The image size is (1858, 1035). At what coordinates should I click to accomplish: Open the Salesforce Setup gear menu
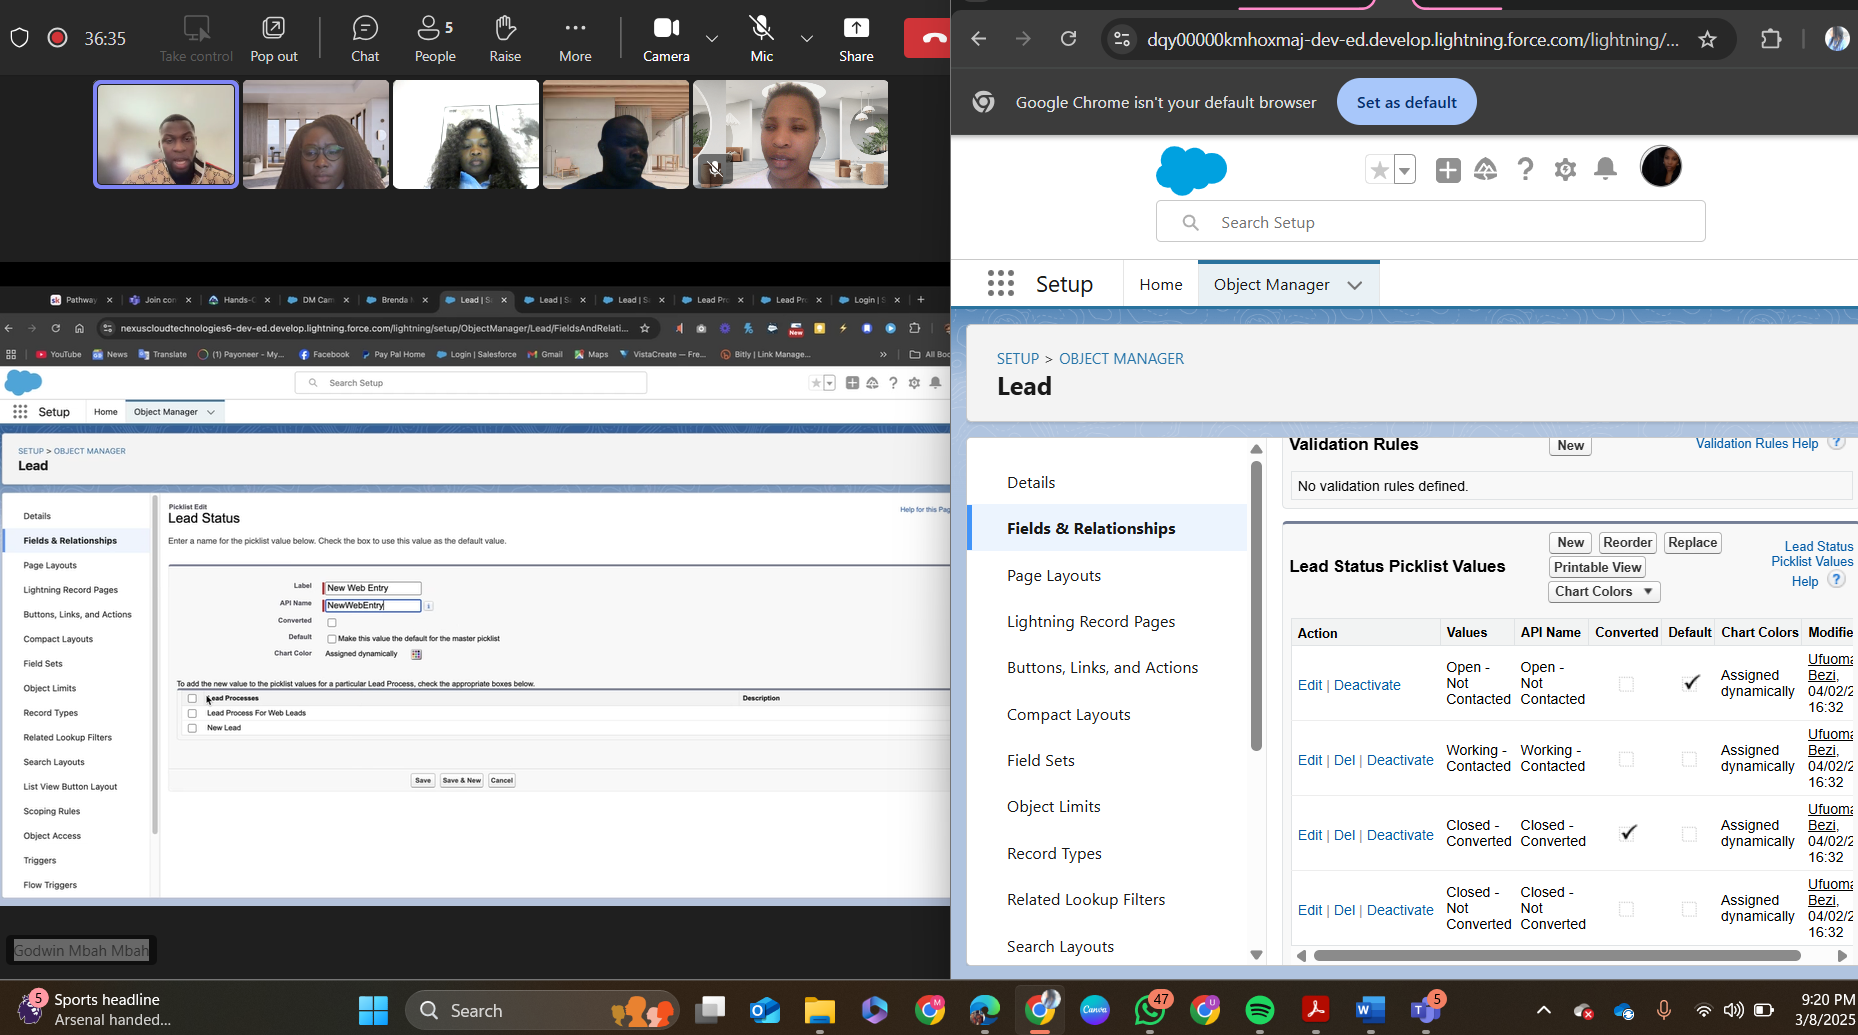pos(1565,169)
